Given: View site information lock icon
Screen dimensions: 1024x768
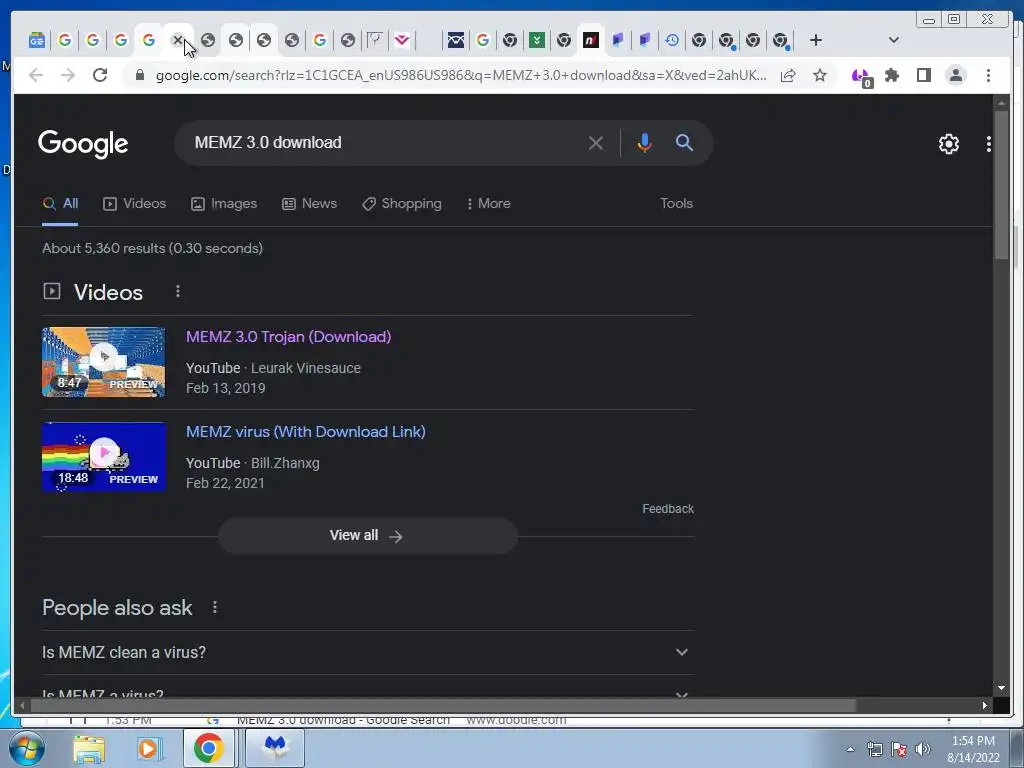Looking at the screenshot, I should [140, 75].
